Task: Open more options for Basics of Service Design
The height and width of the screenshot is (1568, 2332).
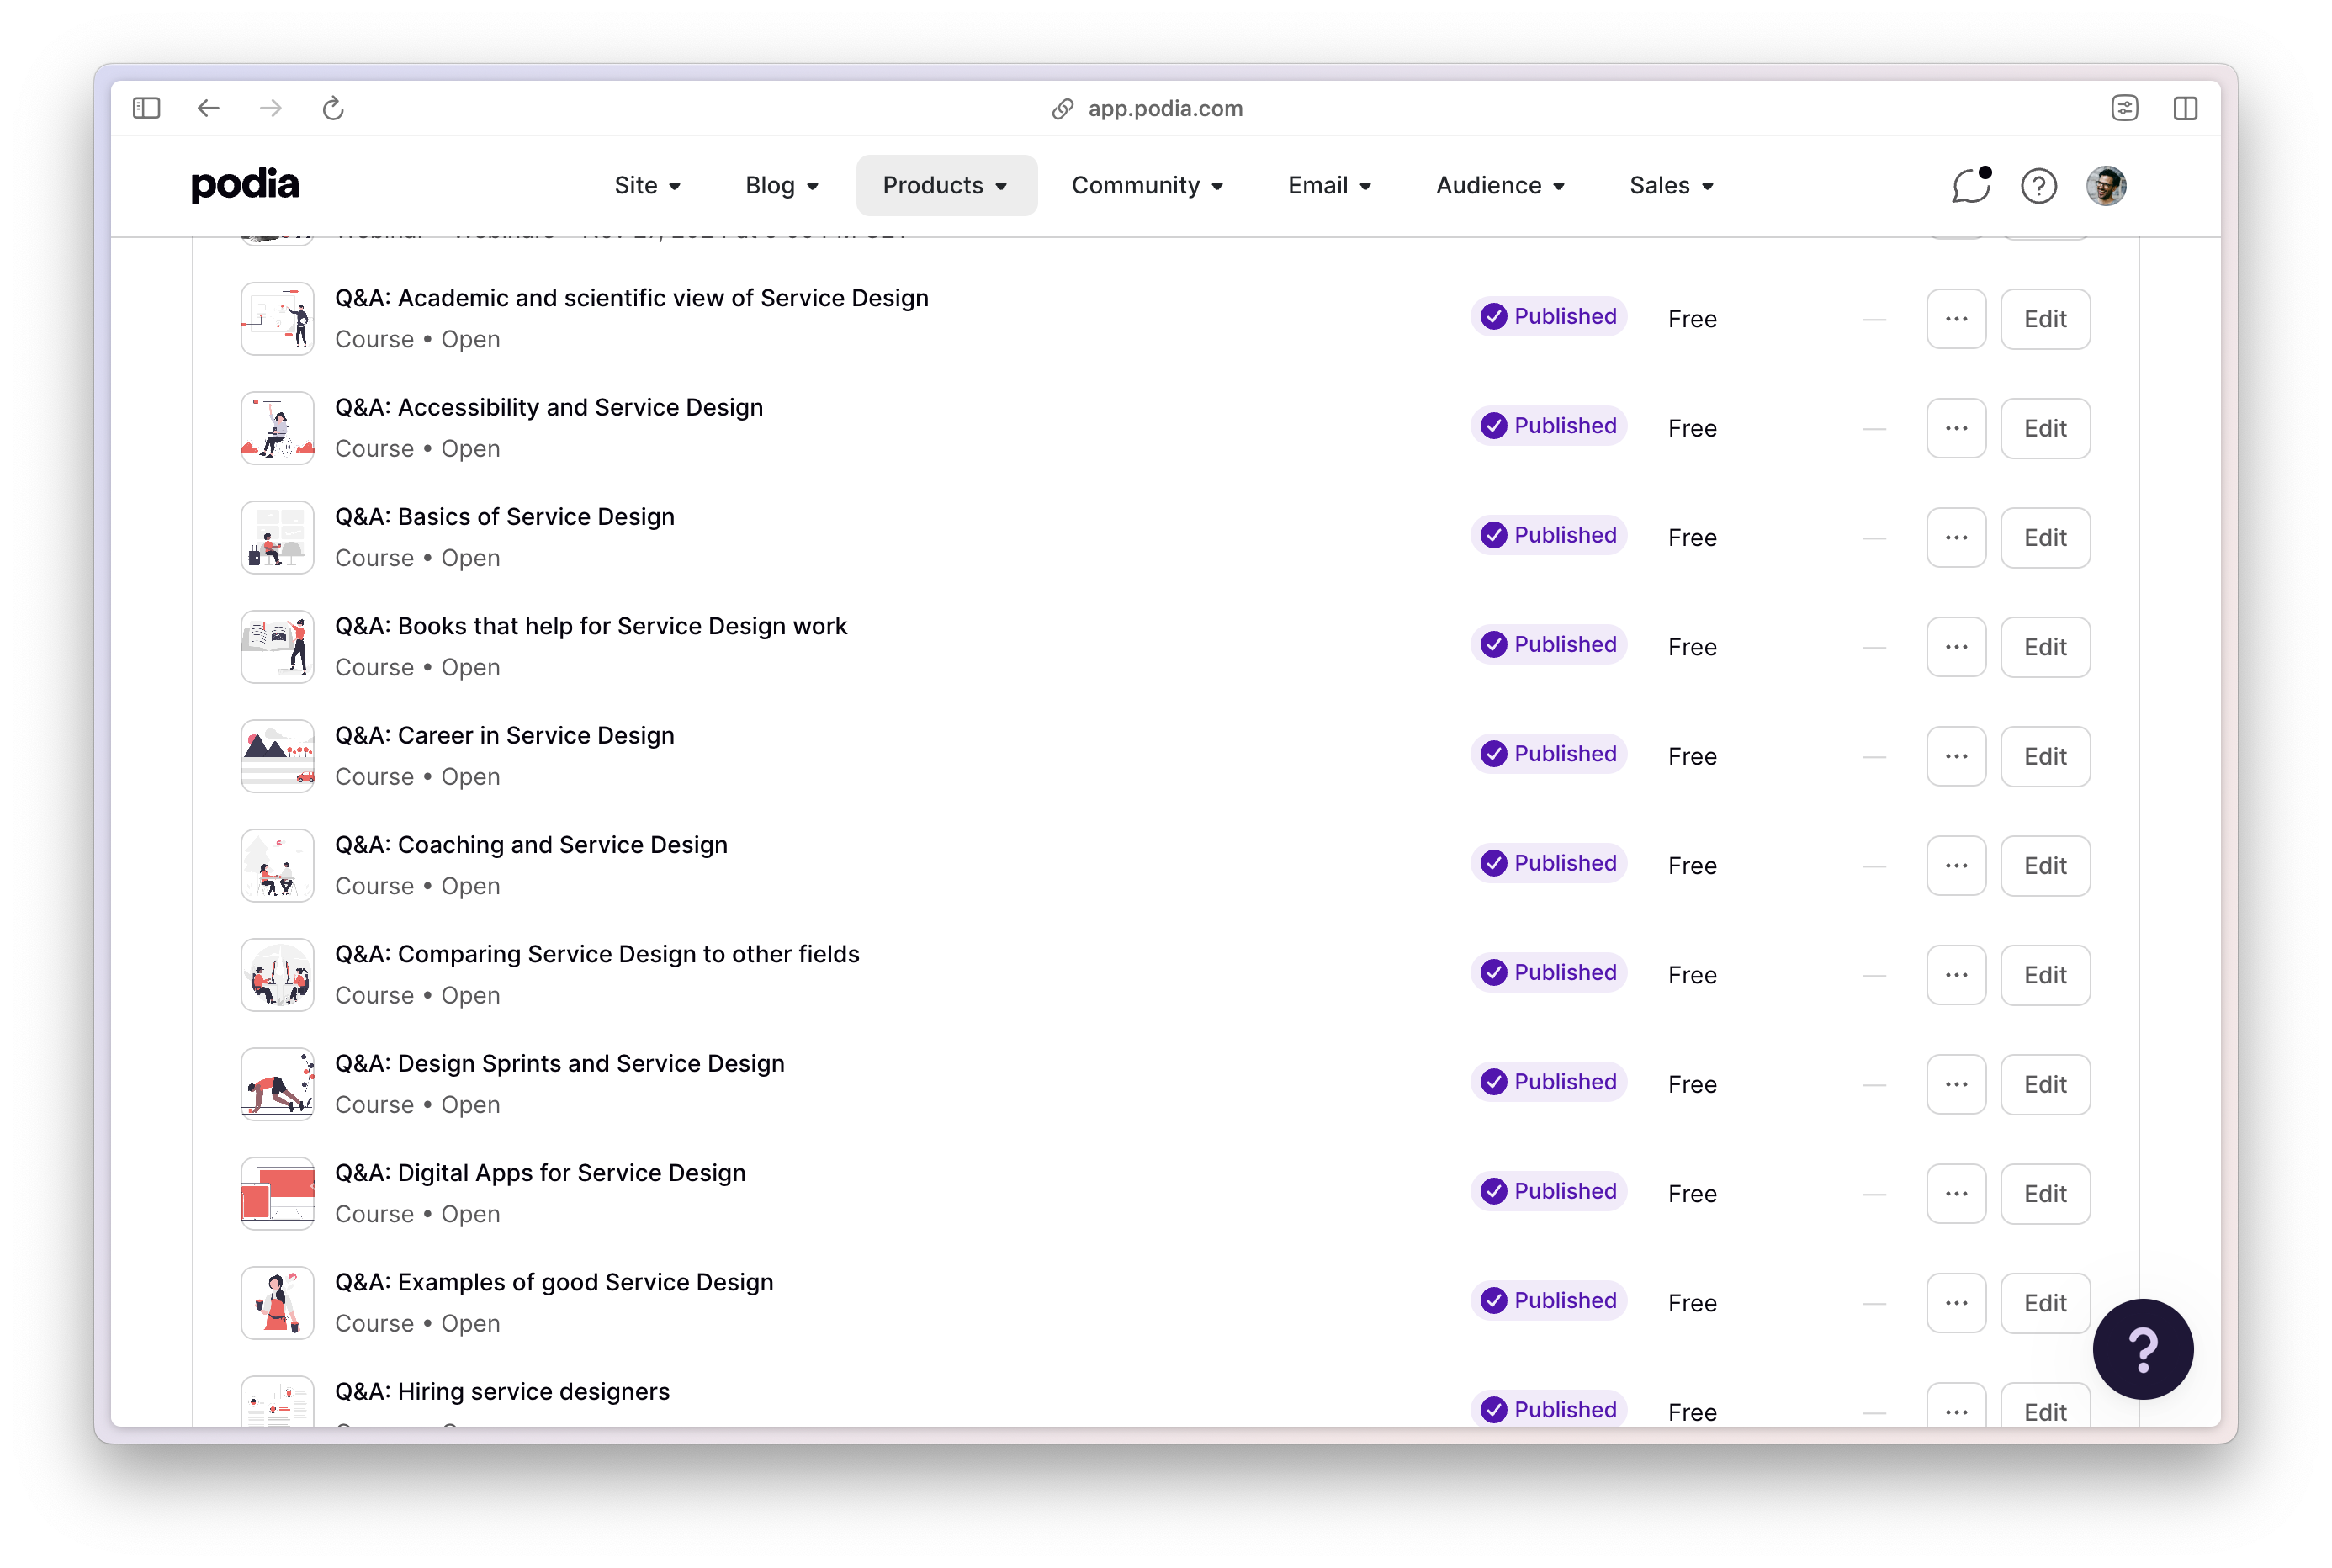Action: click(x=1956, y=538)
